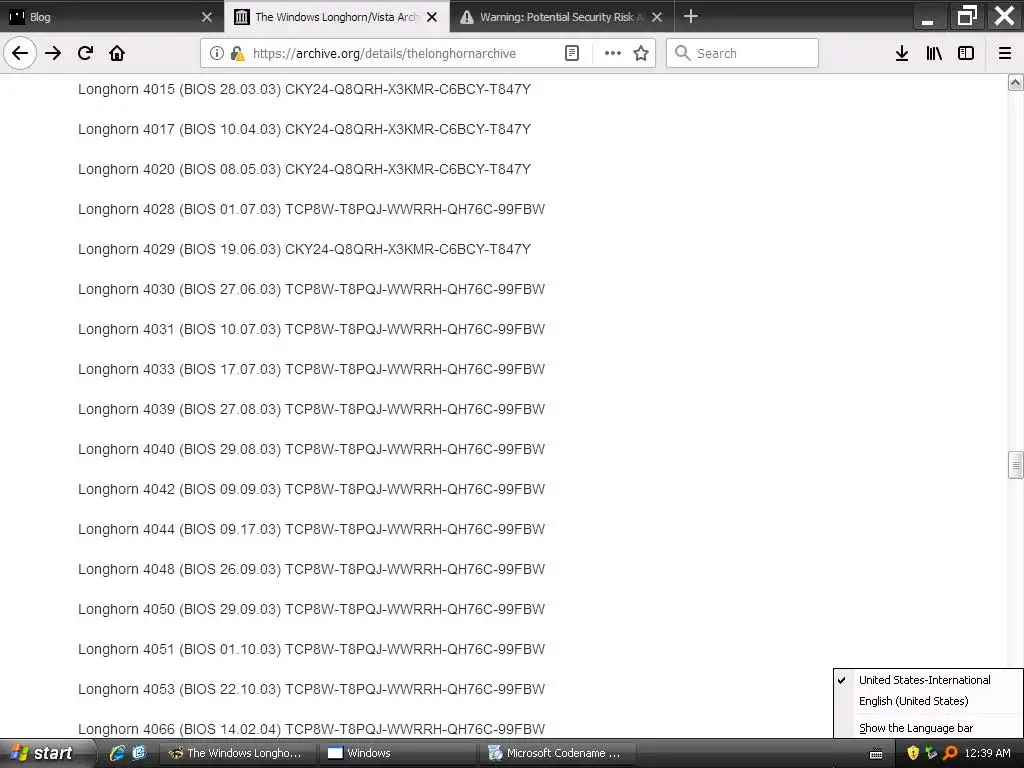Image resolution: width=1024 pixels, height=768 pixels.
Task: Go forward one page
Action: [x=53, y=53]
